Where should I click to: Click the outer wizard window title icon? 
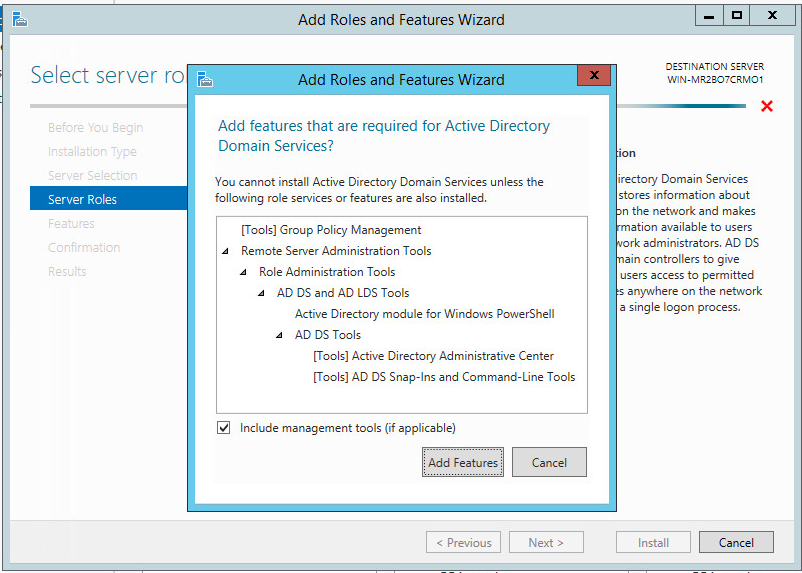19,19
